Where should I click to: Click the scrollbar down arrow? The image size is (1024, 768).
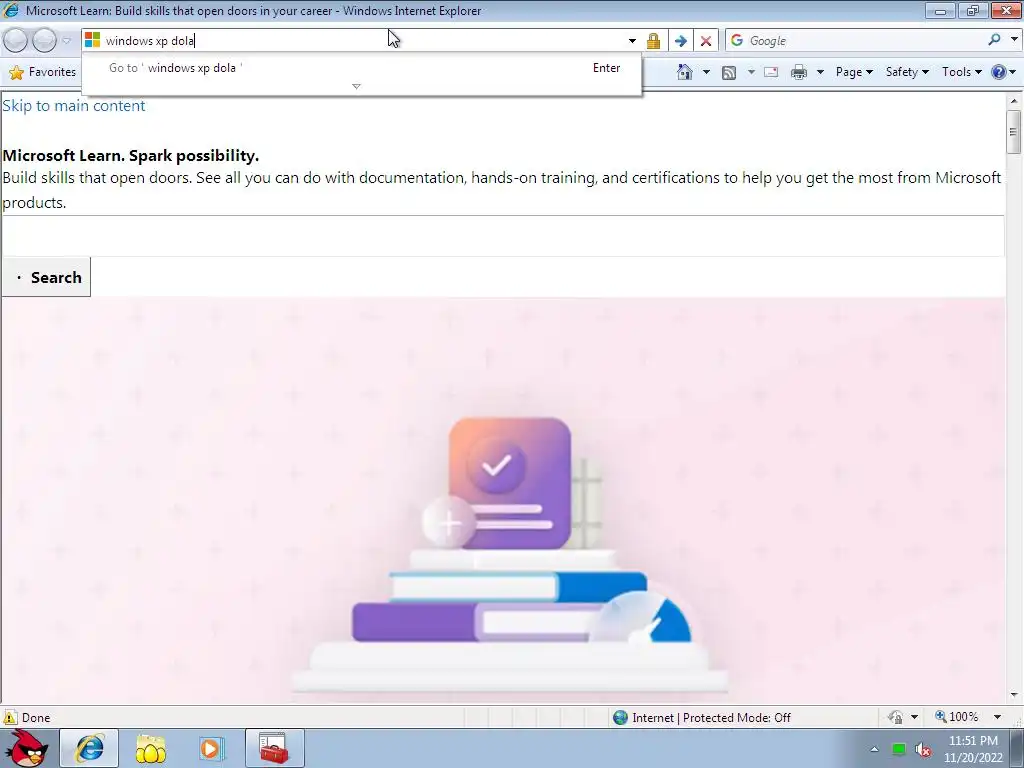pos(1014,695)
